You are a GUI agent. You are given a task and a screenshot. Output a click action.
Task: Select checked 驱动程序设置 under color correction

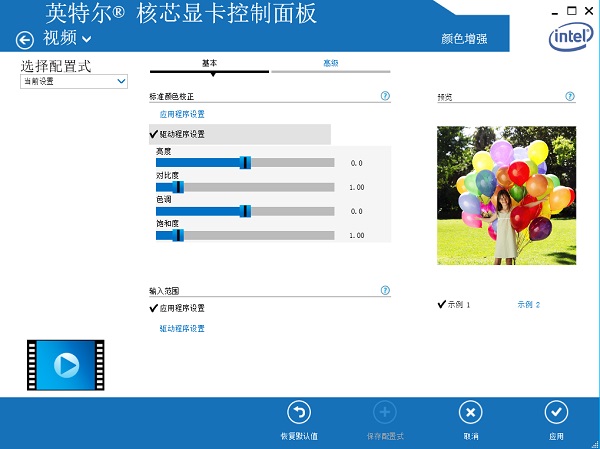point(240,134)
